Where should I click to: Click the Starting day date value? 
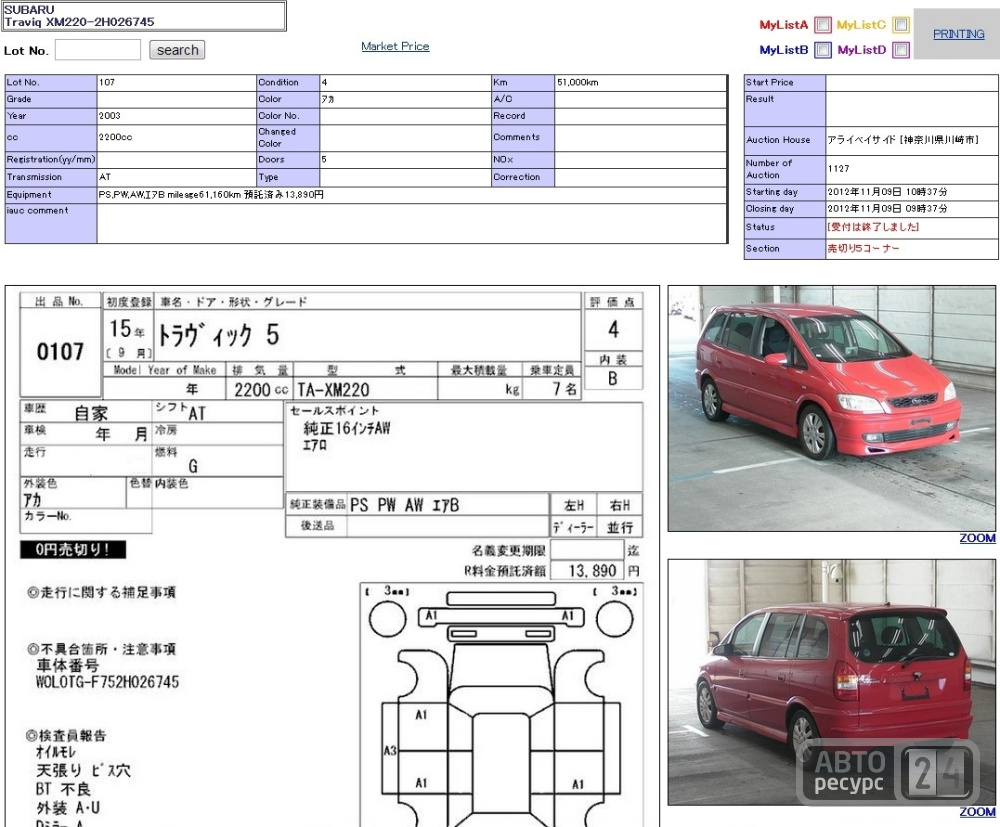click(x=887, y=192)
